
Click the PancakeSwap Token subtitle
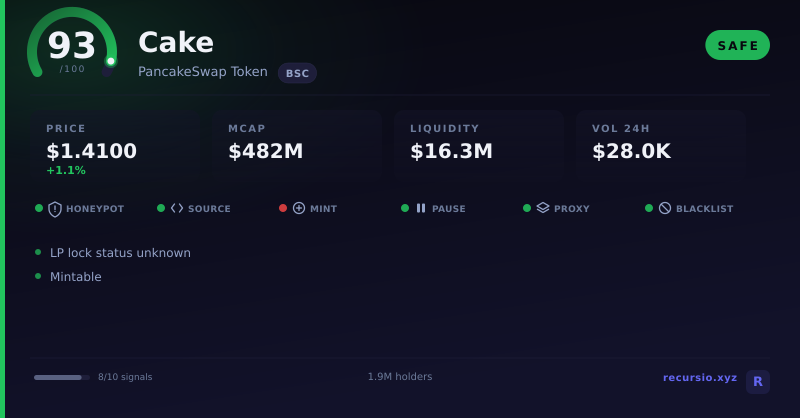(203, 72)
